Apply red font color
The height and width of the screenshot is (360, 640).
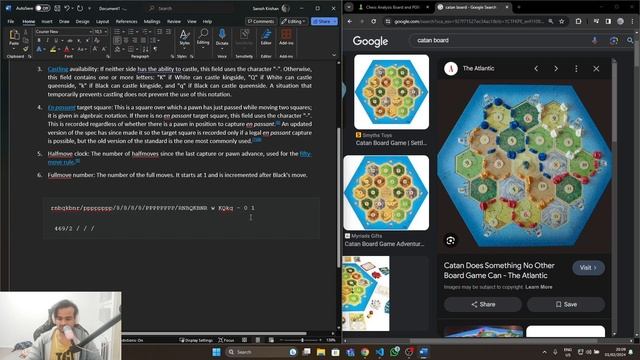coord(67,49)
